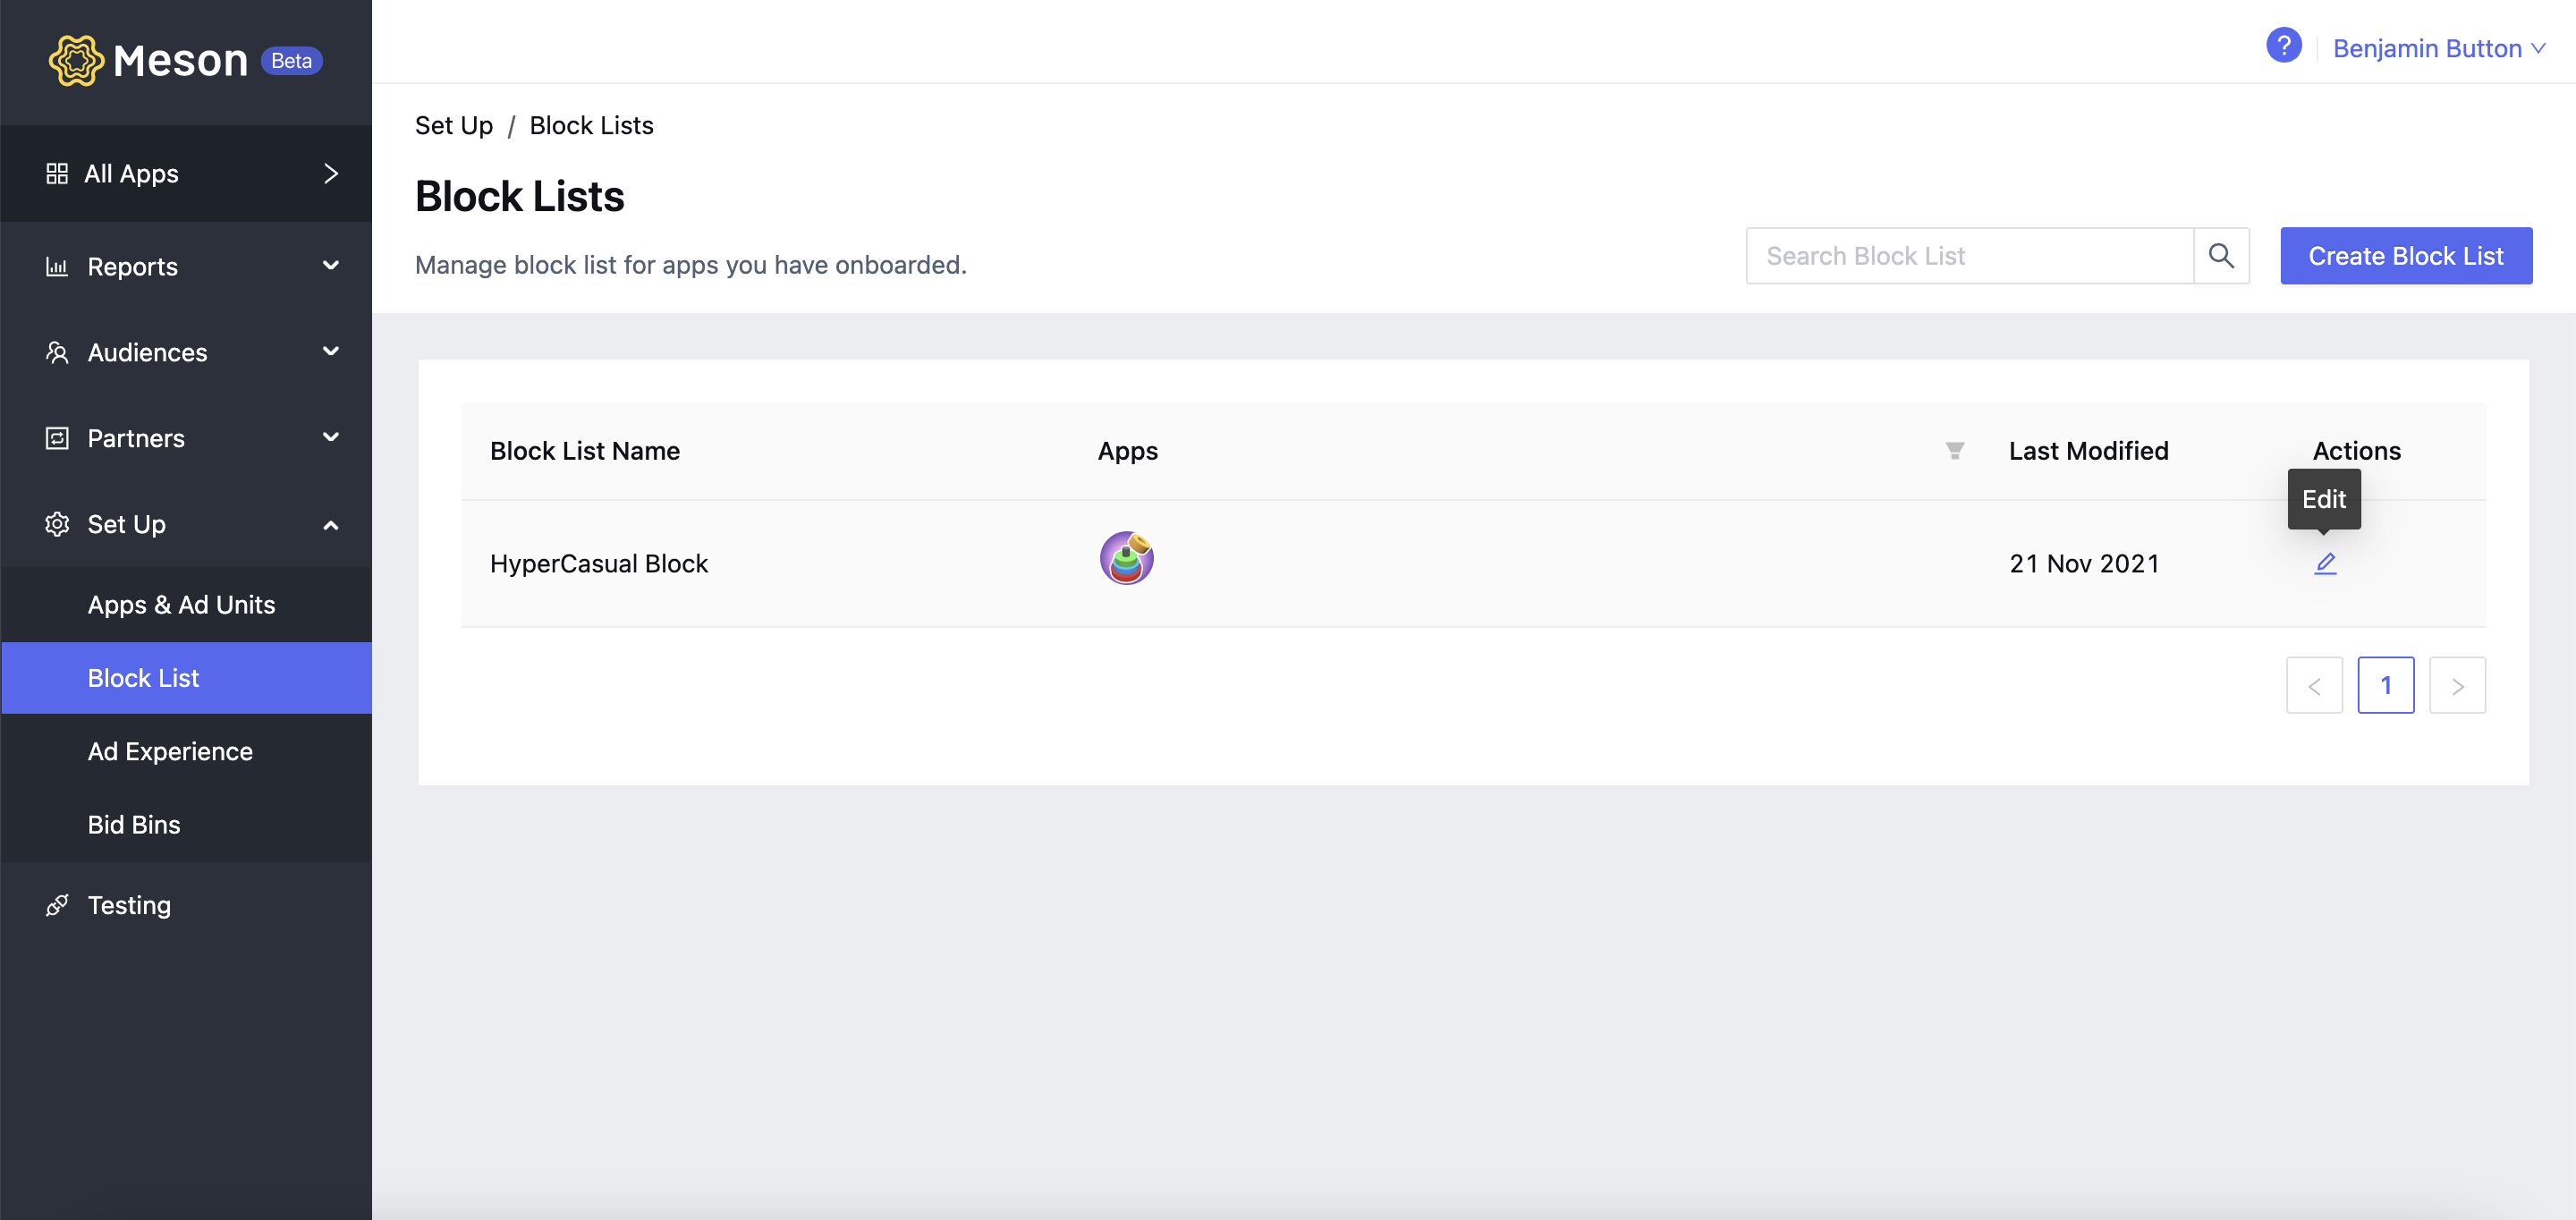Click the Set Up gear icon
The height and width of the screenshot is (1220, 2576).
[57, 524]
